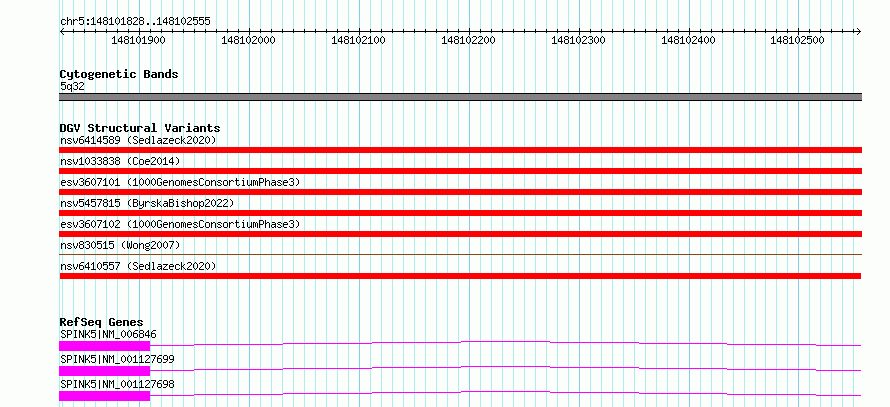Screen dimensions: 890x407
Task: Open variant esv3607101 label
Action: (180, 182)
